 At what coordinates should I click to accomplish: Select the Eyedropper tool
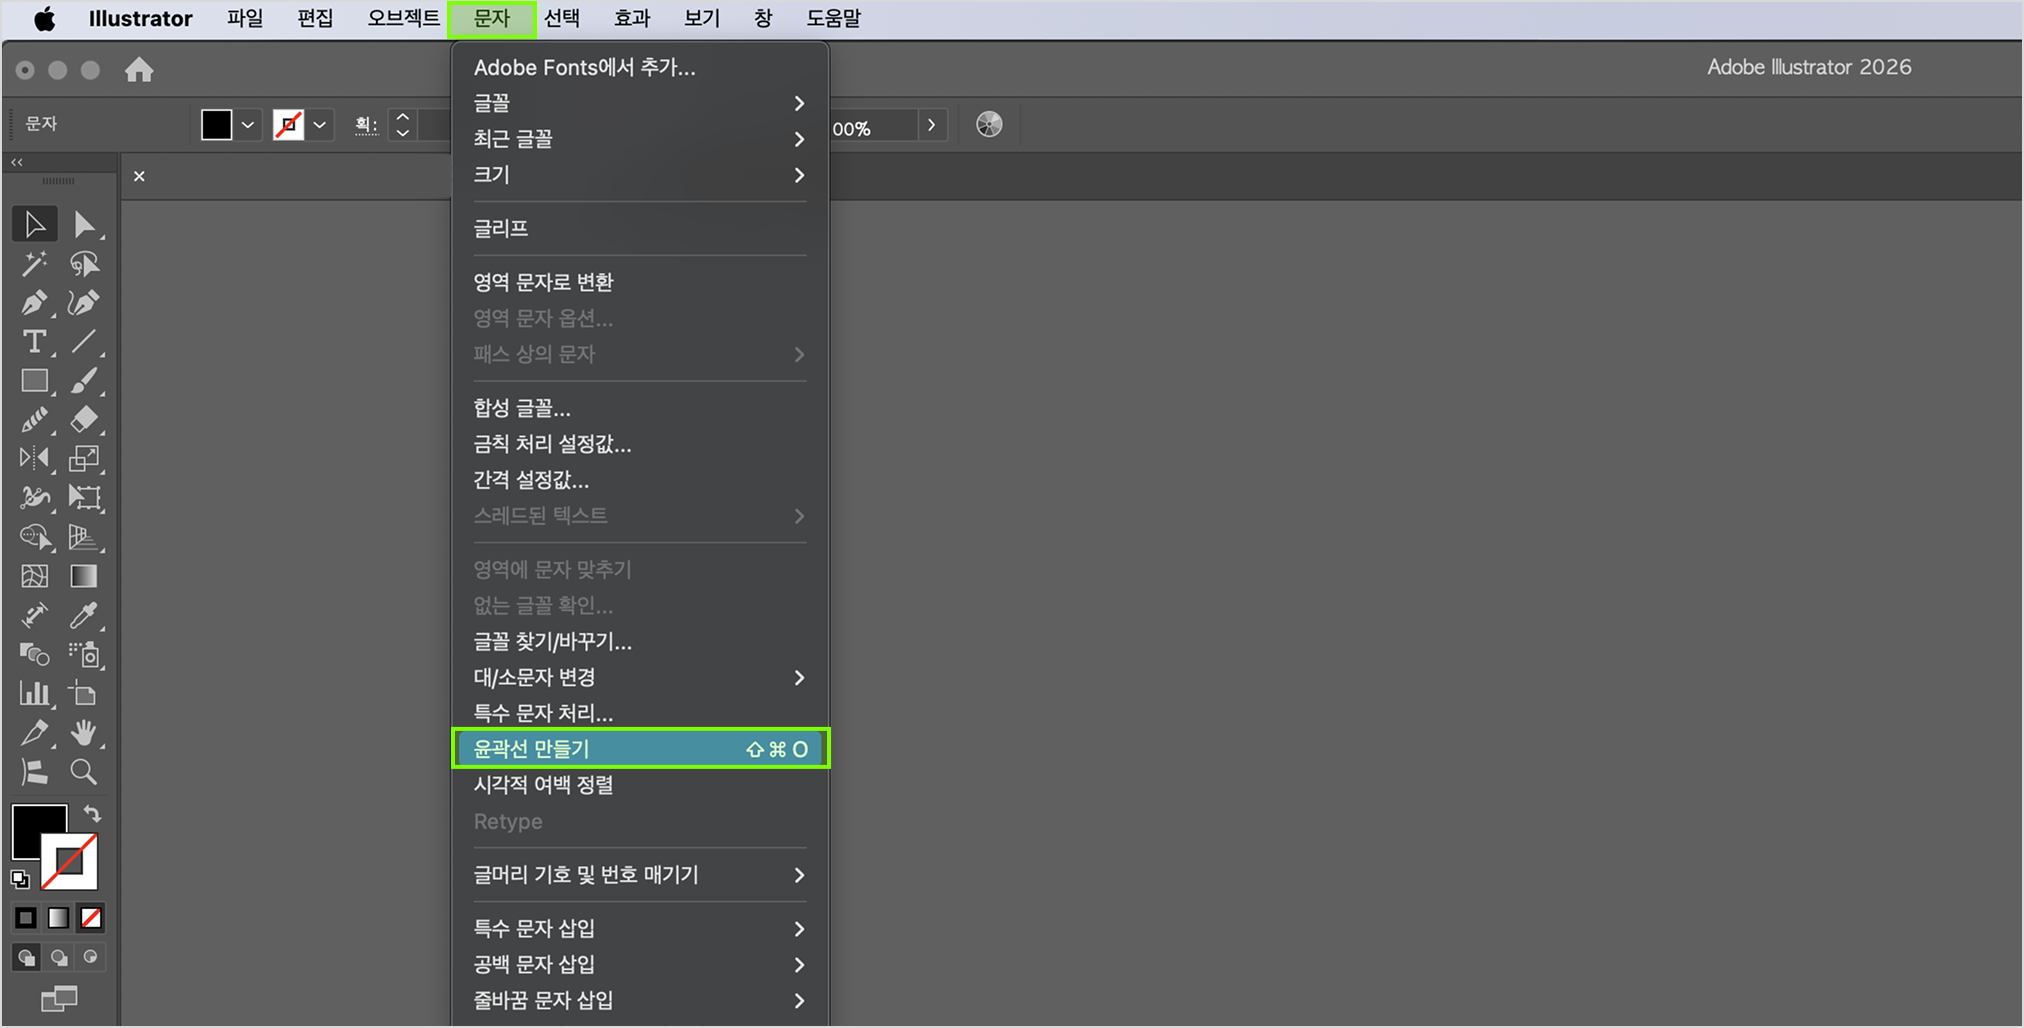pos(84,616)
